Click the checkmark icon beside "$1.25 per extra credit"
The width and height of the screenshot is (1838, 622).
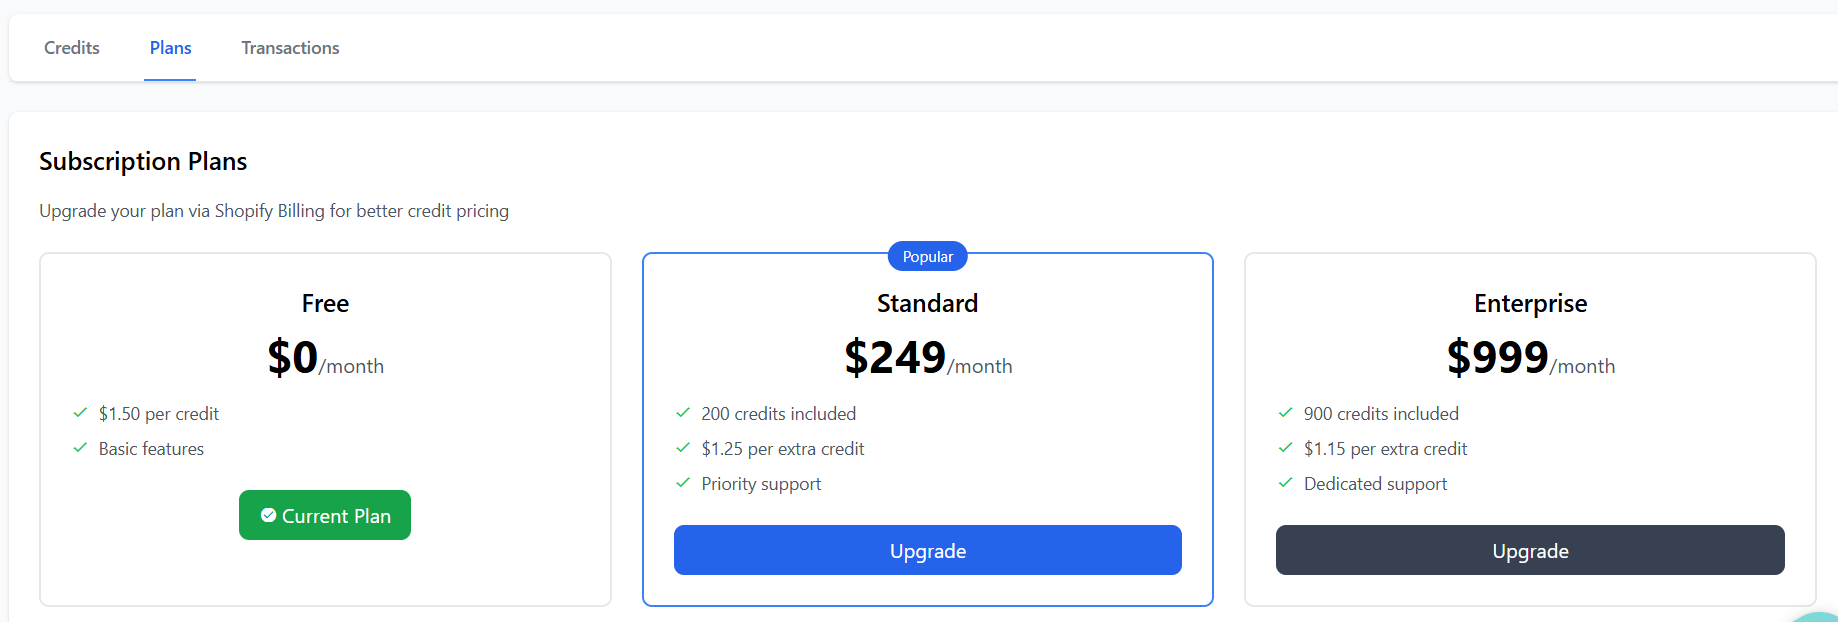[684, 448]
